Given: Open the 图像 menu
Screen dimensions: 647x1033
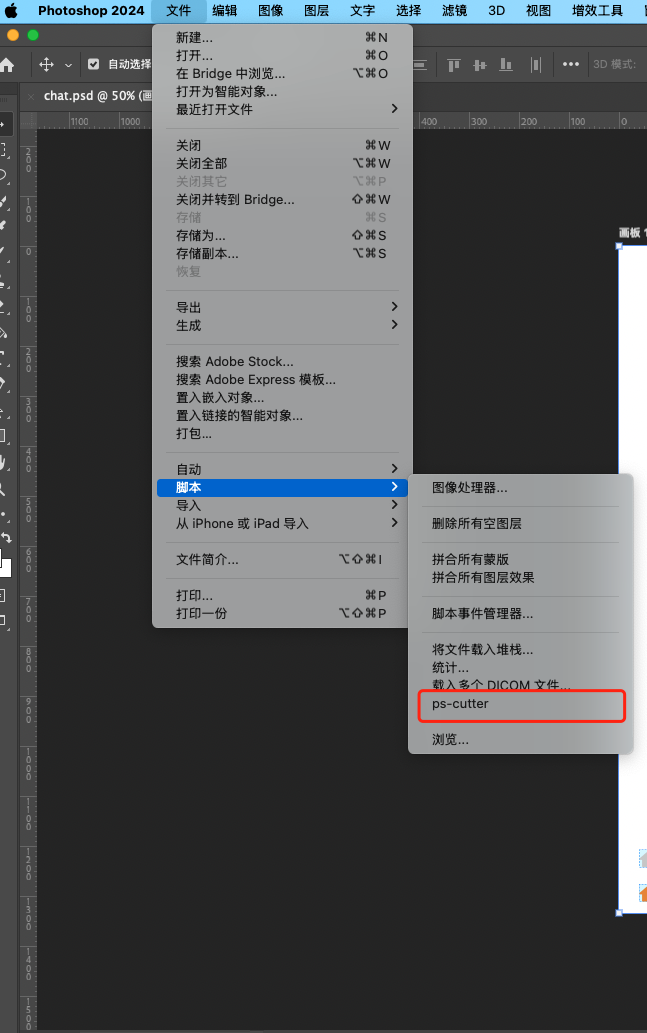Looking at the screenshot, I should [x=271, y=11].
